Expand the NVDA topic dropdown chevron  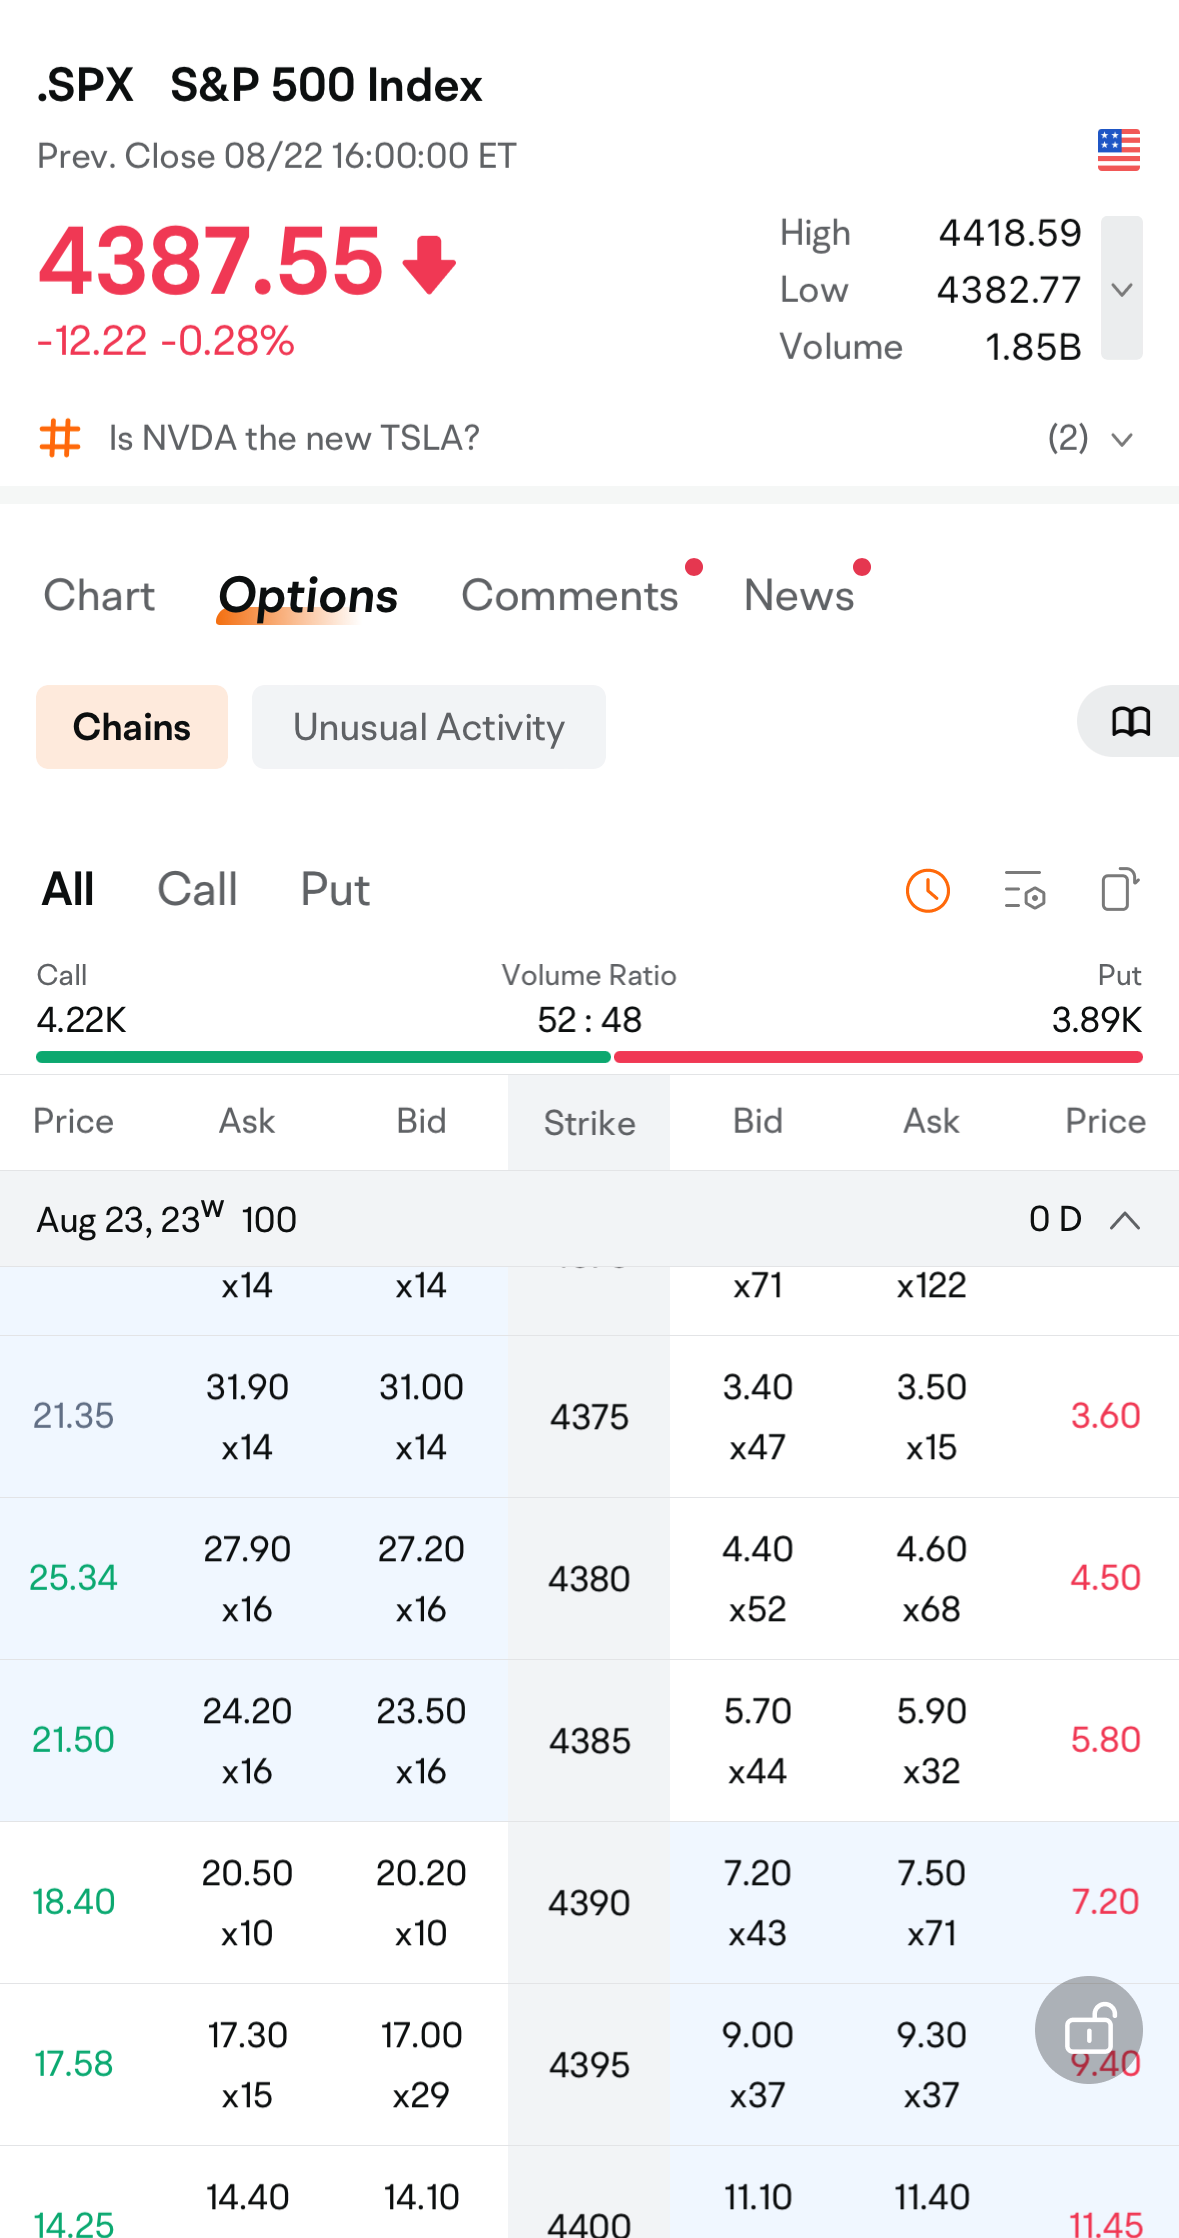pos(1122,439)
